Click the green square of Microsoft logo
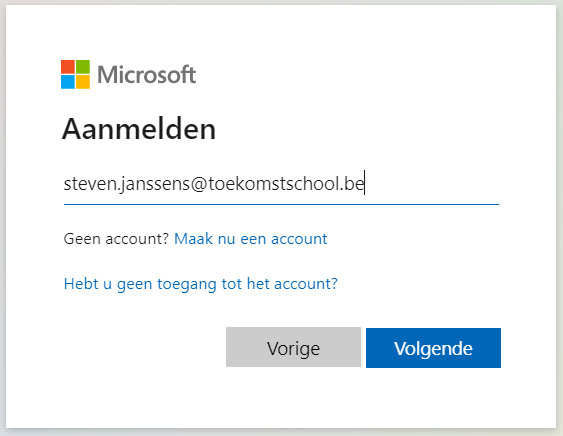The image size is (563, 436). point(83,67)
